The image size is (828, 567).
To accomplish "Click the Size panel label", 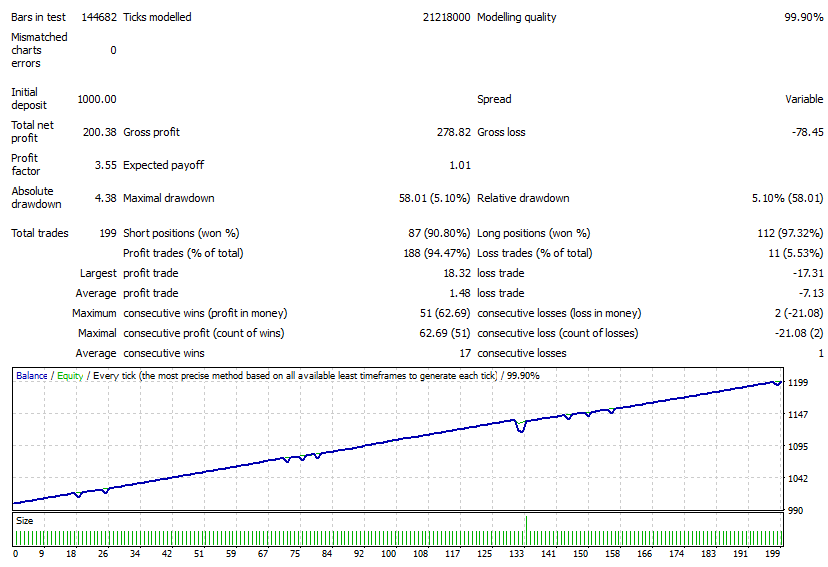I will pos(24,521).
